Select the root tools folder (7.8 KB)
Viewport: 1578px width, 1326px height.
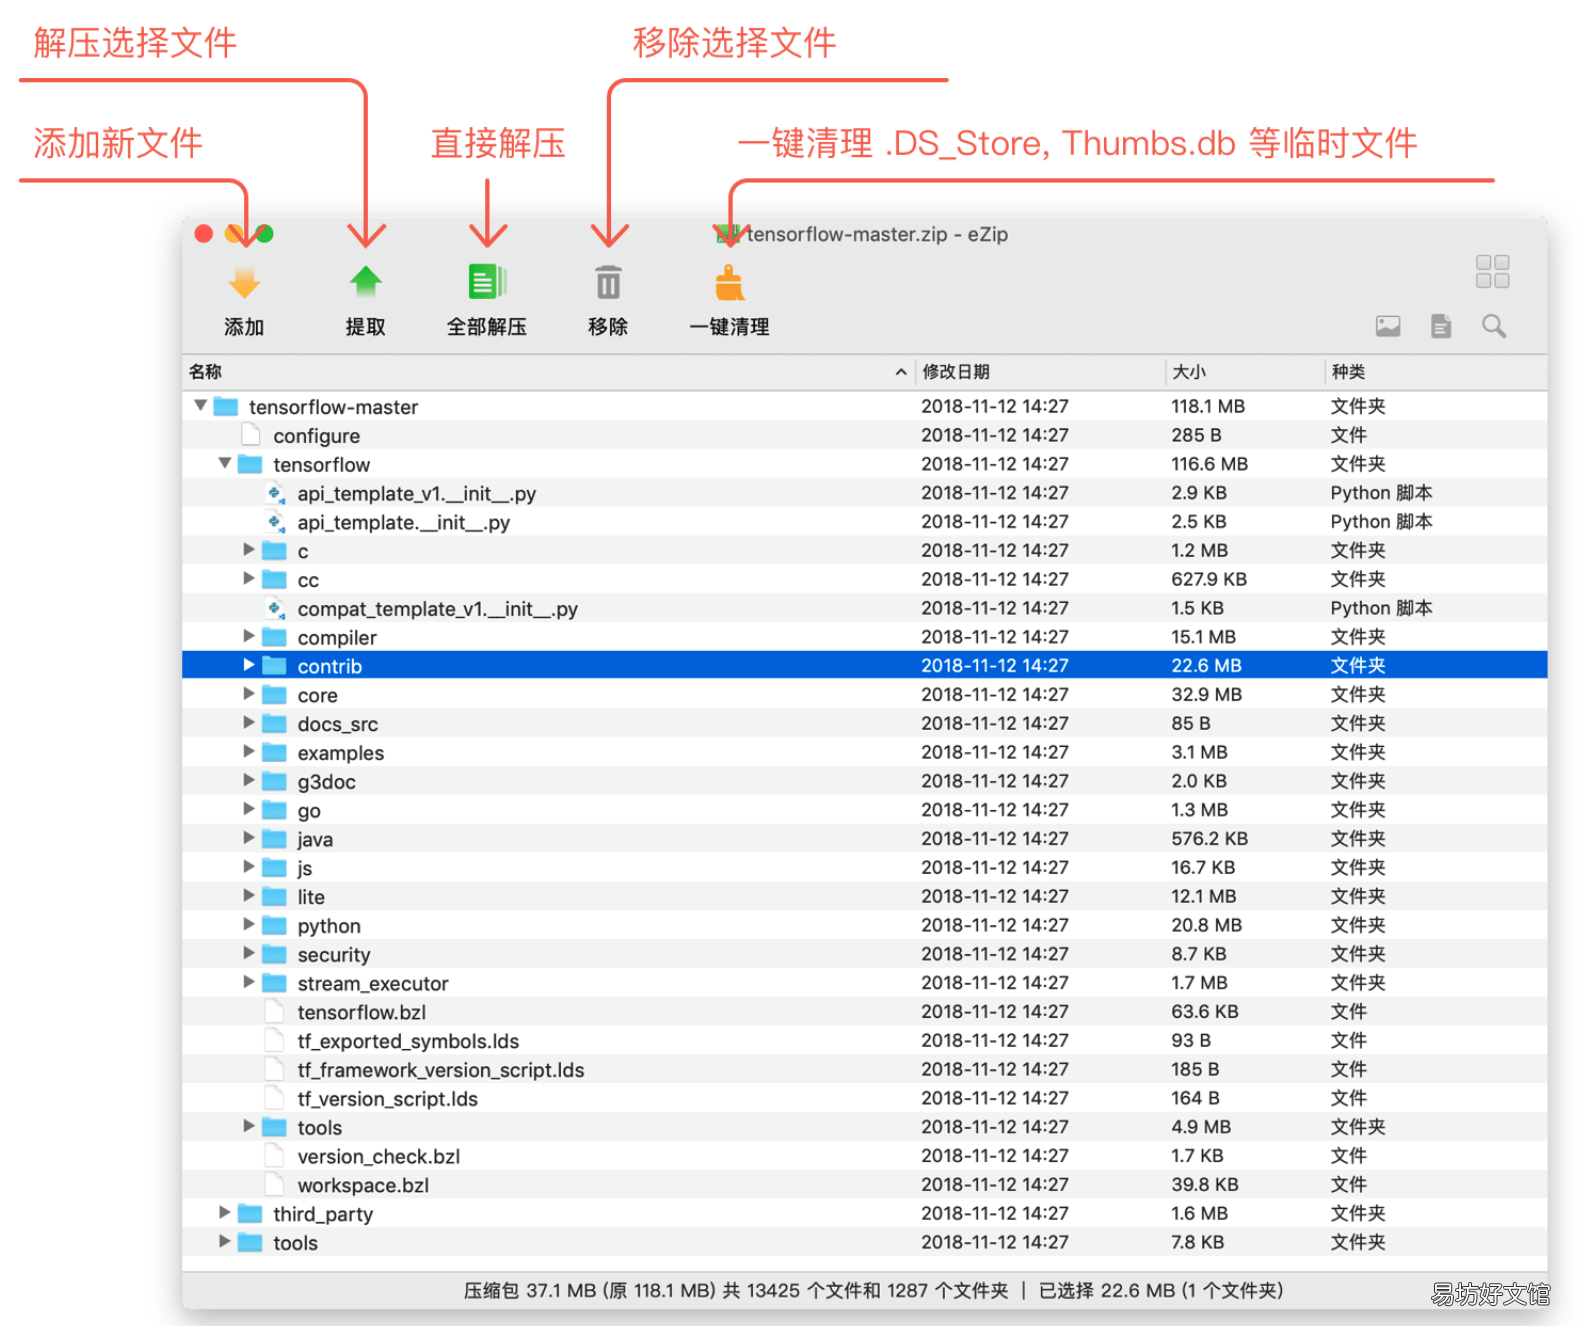point(865,1242)
